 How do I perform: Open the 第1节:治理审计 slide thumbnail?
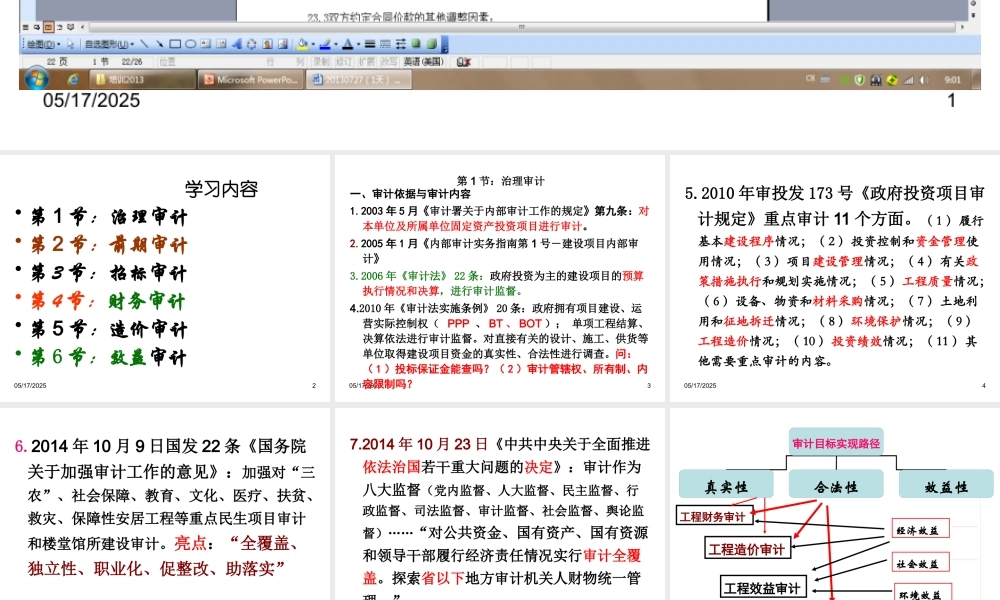(500, 278)
